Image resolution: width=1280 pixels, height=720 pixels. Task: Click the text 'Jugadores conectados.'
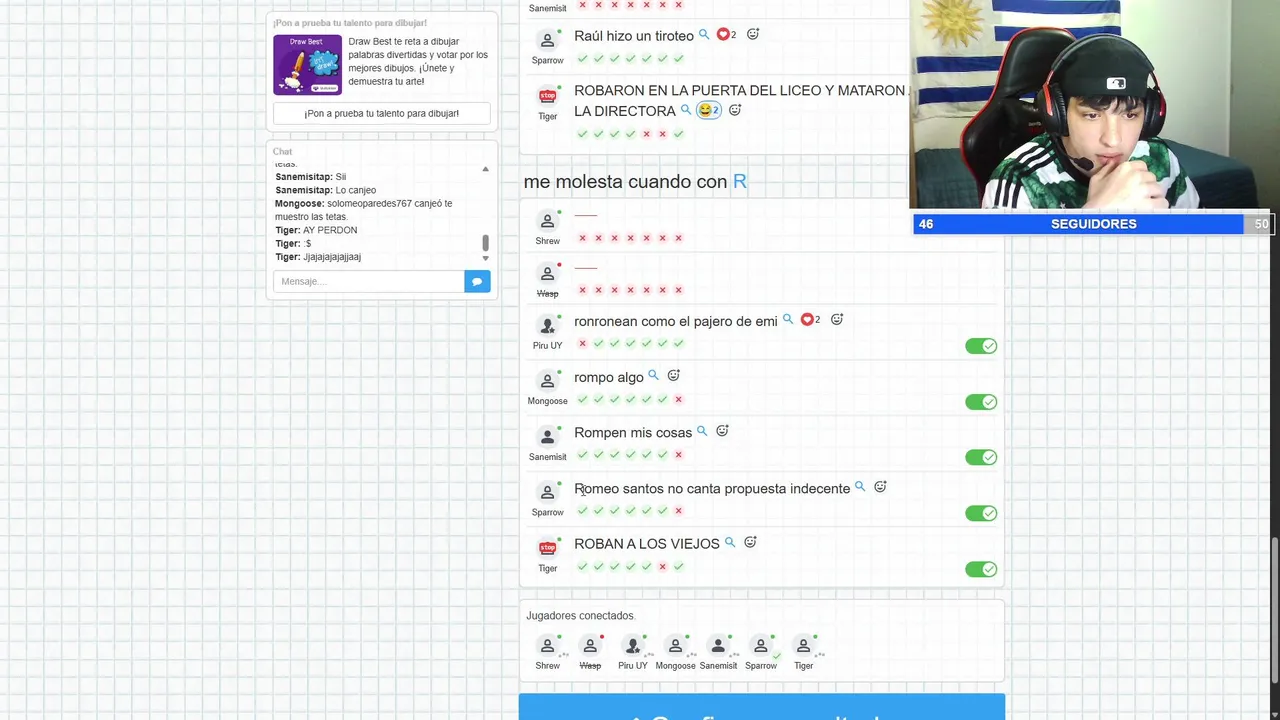[x=581, y=615]
